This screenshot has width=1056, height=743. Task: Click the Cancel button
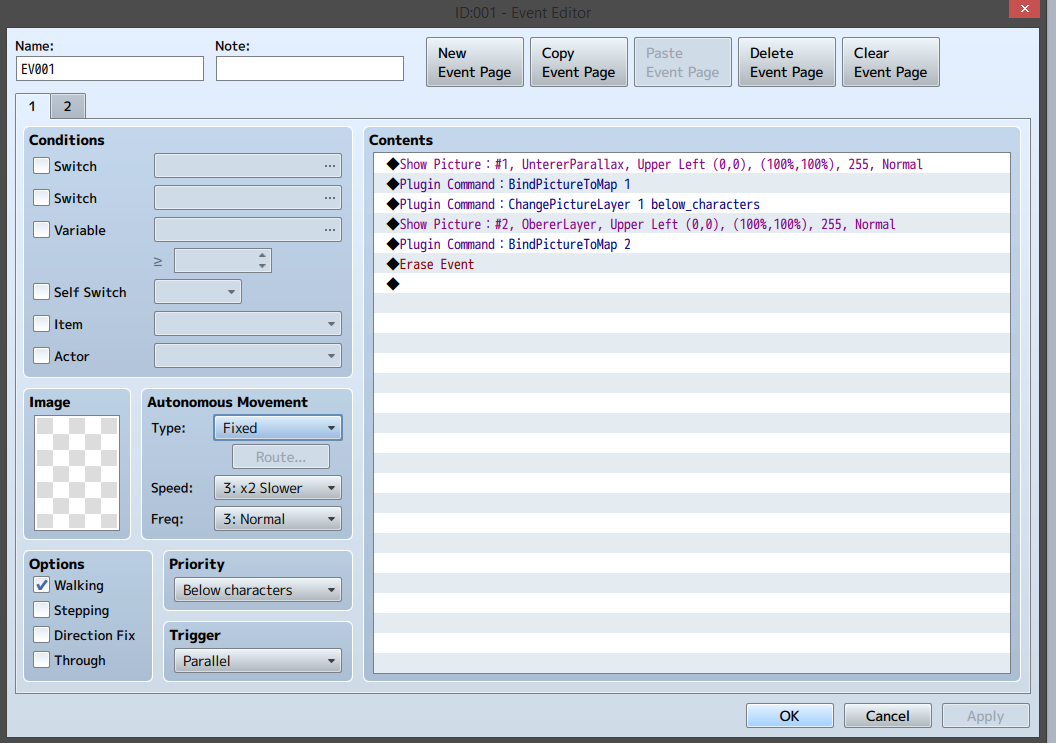tap(887, 715)
